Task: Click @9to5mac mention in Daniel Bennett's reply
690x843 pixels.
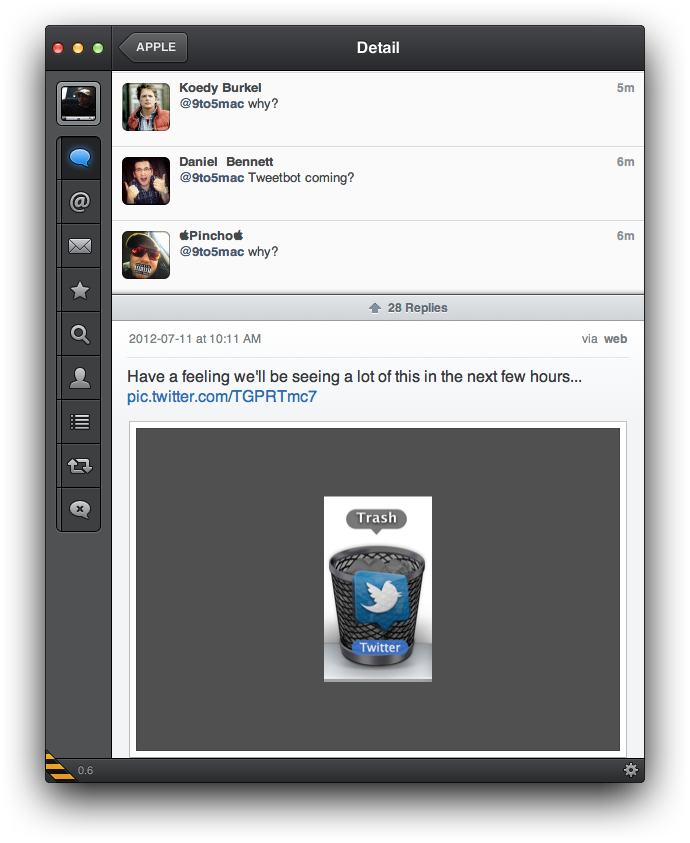Action: 211,178
